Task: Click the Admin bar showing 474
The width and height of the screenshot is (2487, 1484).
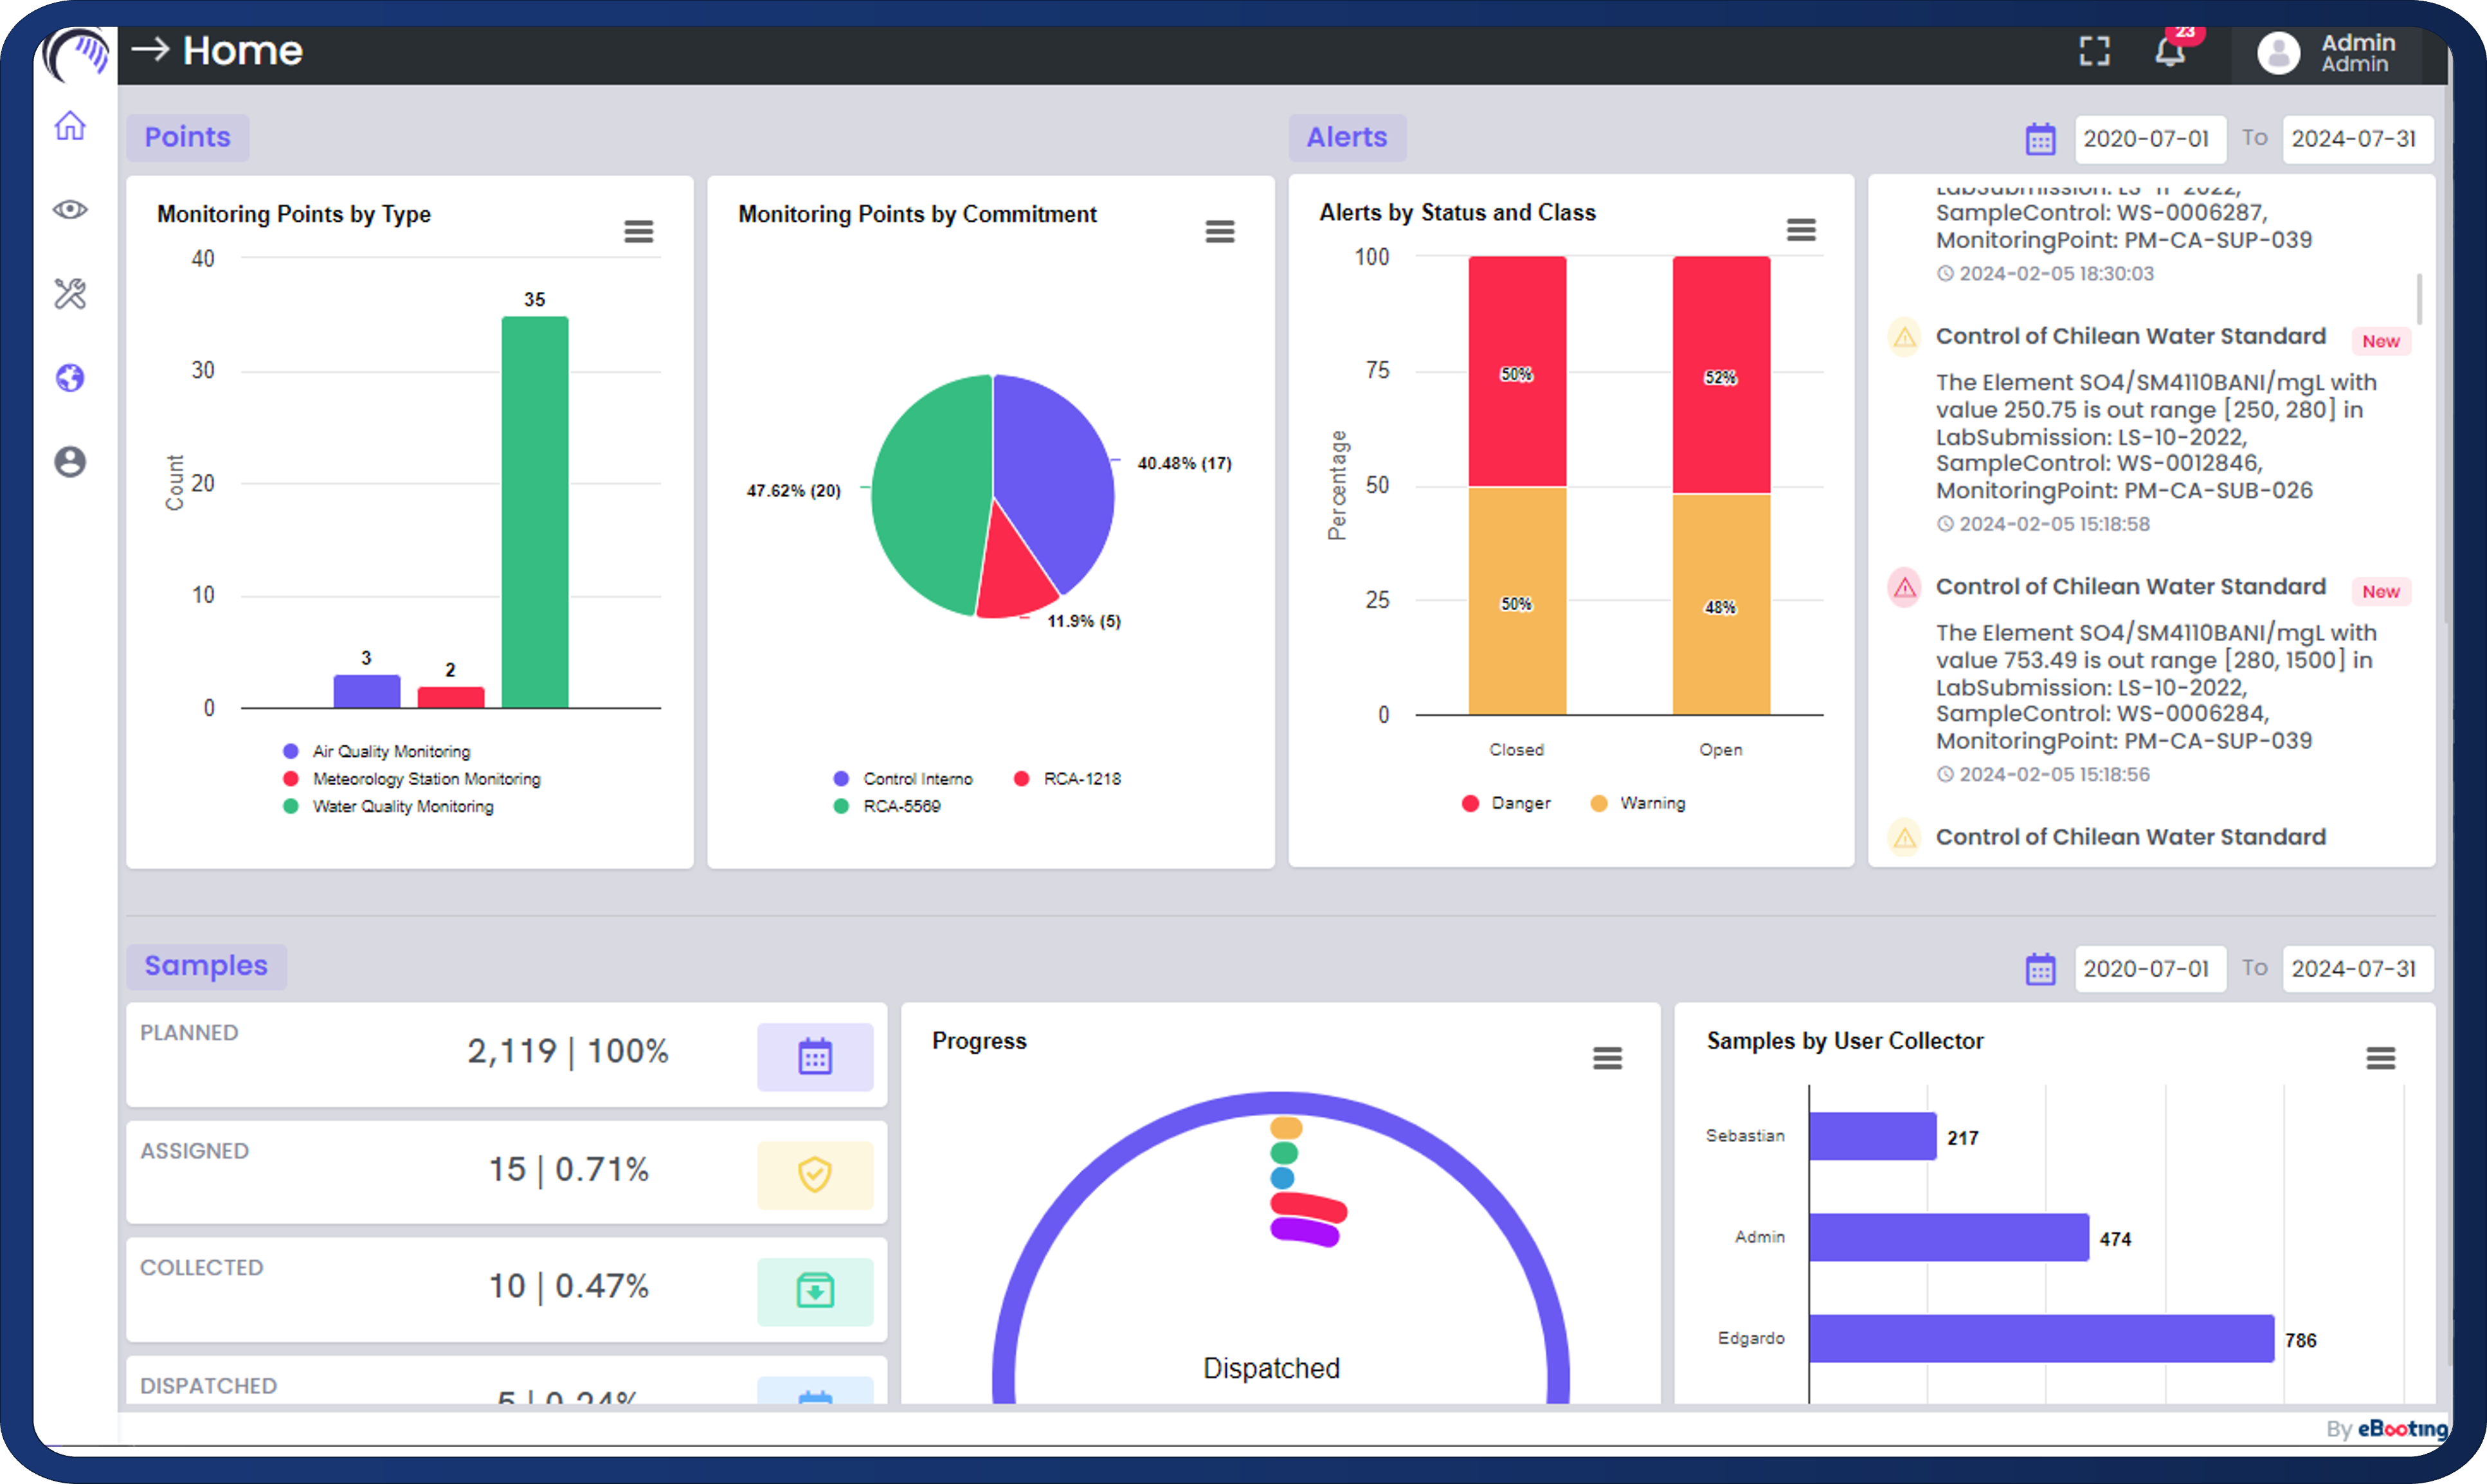Action: tap(1949, 1237)
